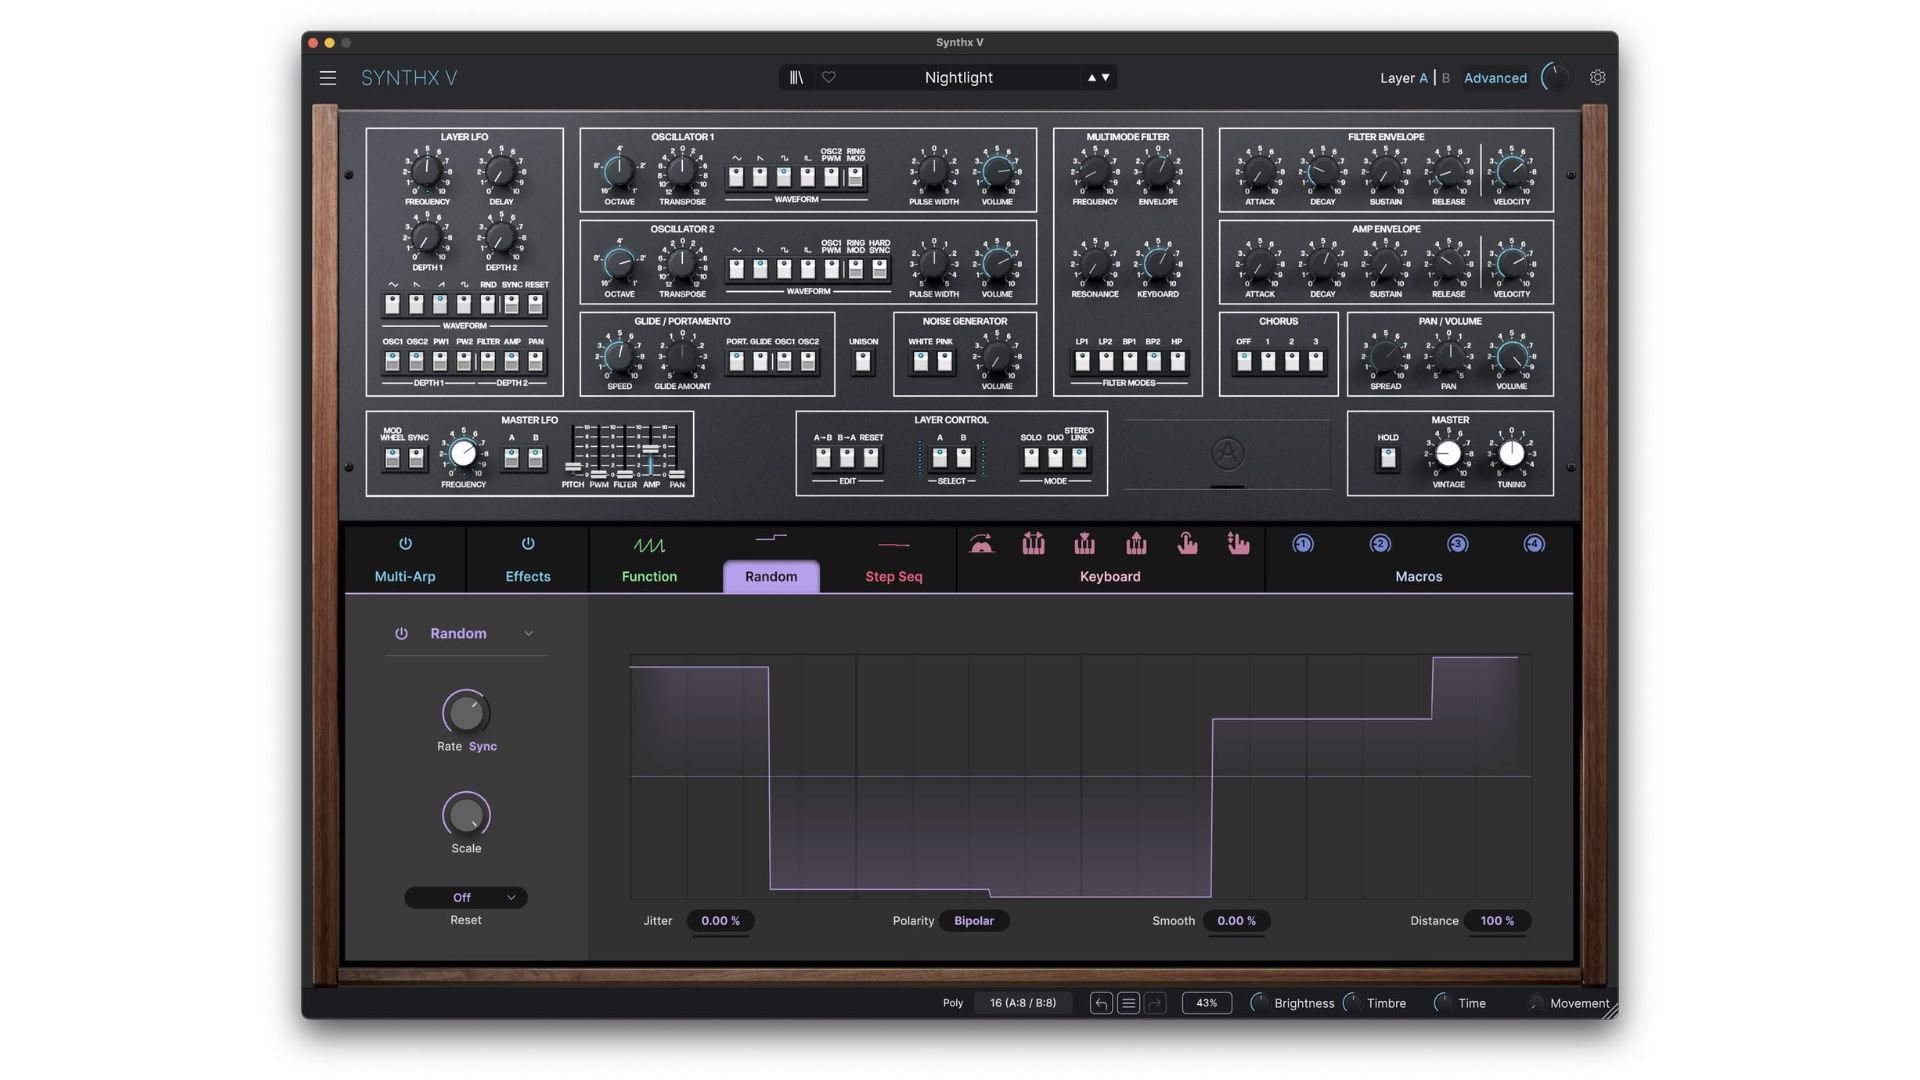
Task: Toggle the LP1 filter mode switch
Action: pos(1082,361)
